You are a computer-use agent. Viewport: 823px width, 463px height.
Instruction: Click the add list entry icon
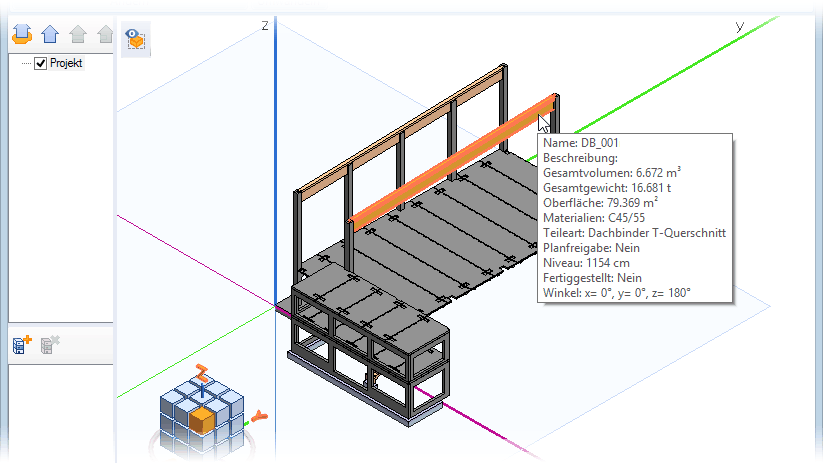[x=22, y=345]
